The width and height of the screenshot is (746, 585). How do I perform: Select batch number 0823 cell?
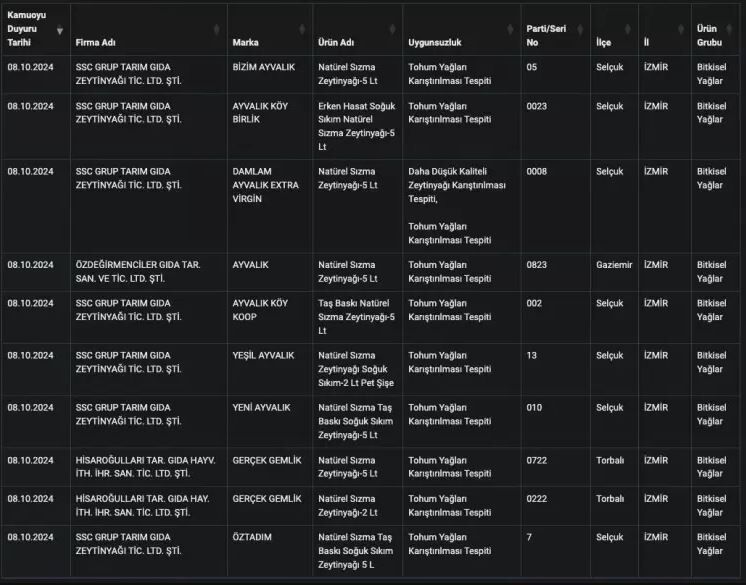coord(536,265)
